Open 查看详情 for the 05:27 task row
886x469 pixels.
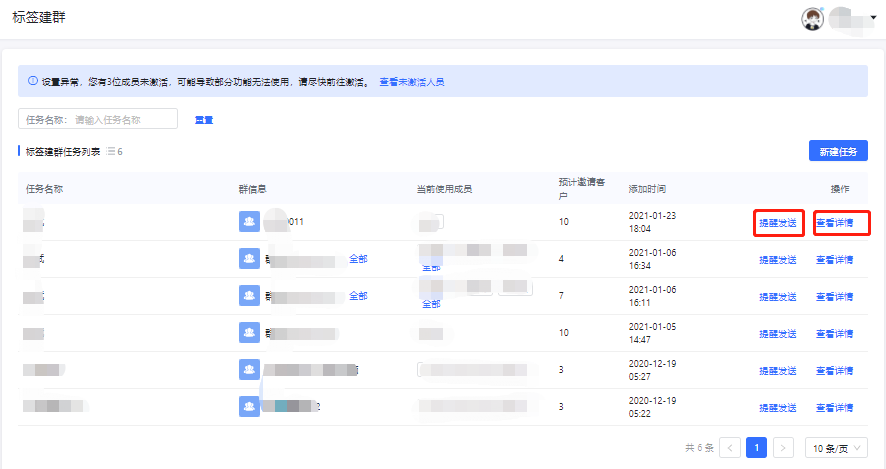click(834, 371)
